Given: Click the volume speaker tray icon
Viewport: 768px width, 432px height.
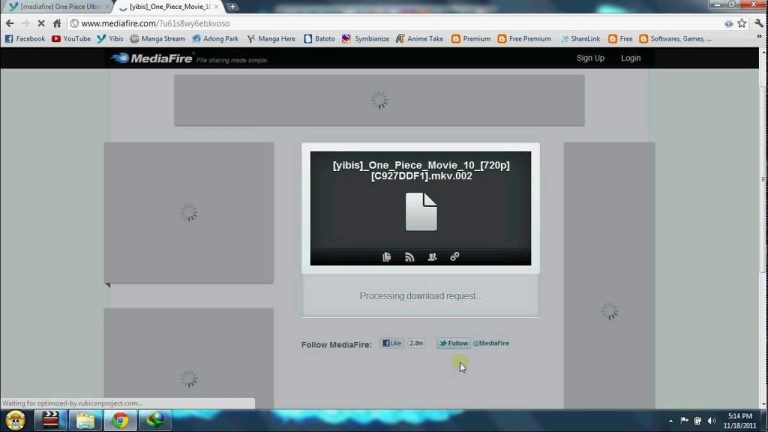Looking at the screenshot, I should point(712,421).
